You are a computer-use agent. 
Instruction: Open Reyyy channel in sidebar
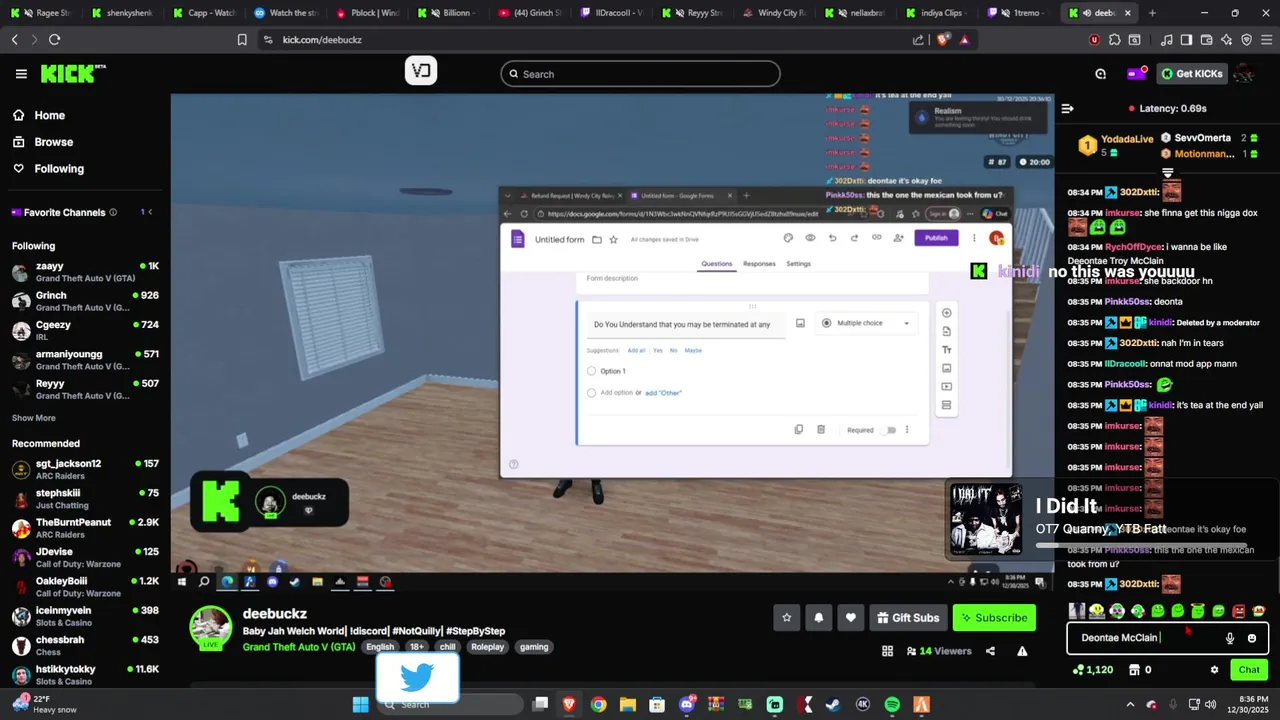click(85, 390)
